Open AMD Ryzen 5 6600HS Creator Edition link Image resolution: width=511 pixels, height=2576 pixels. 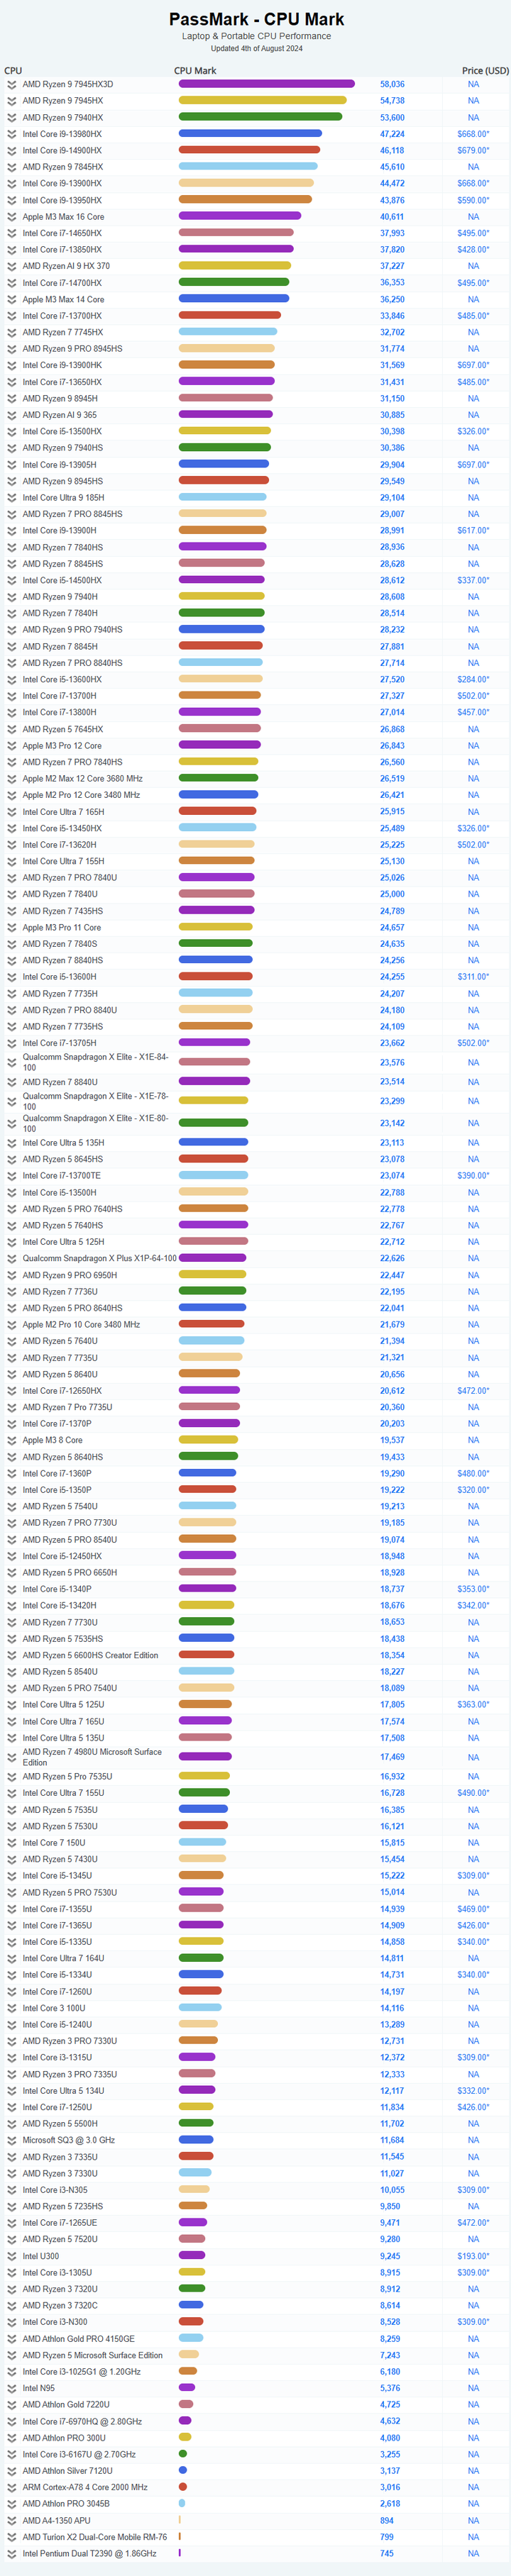pos(90,1655)
